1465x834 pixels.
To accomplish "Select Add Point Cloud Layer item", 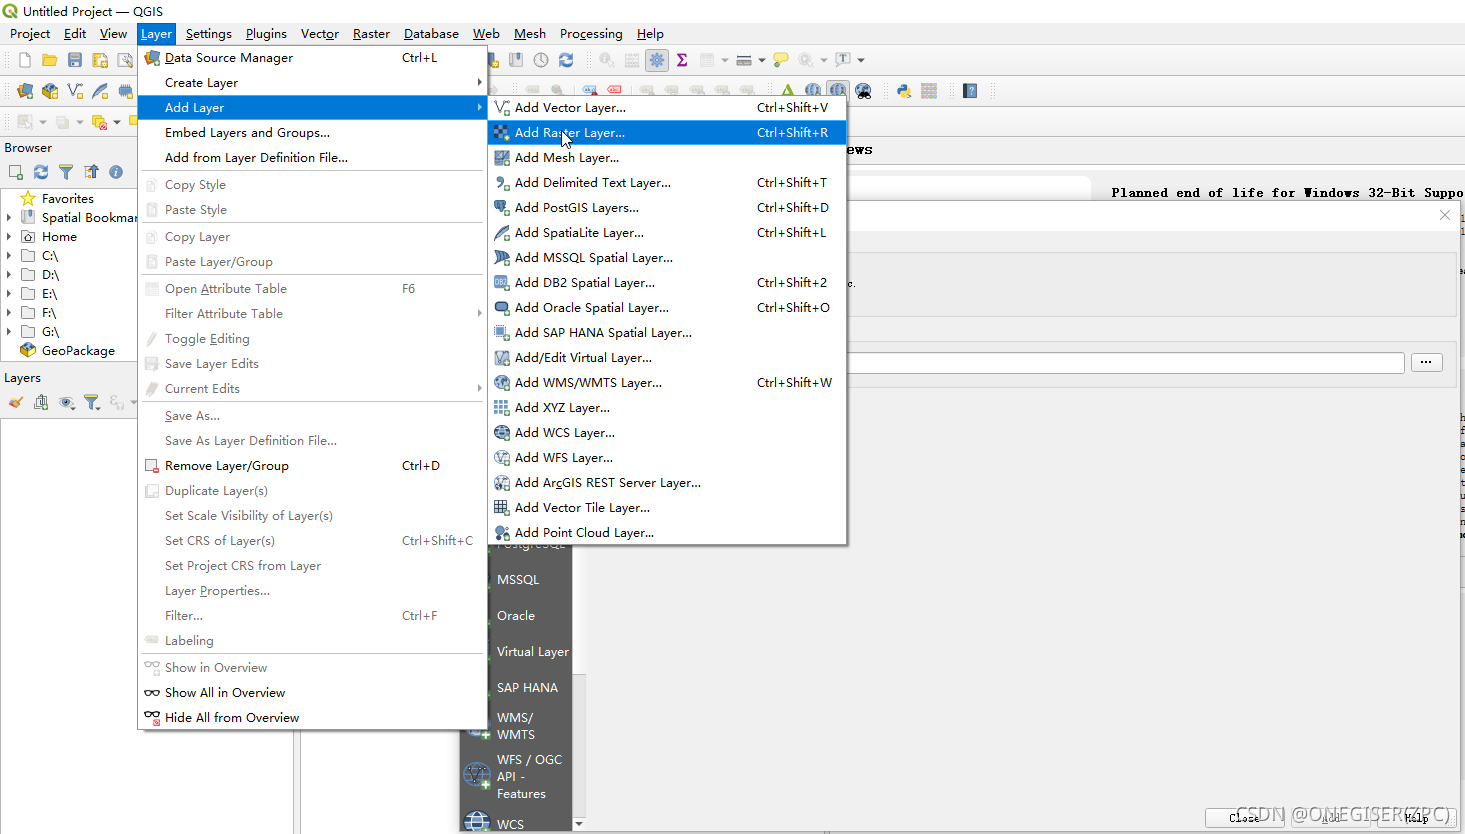I will 667,532.
